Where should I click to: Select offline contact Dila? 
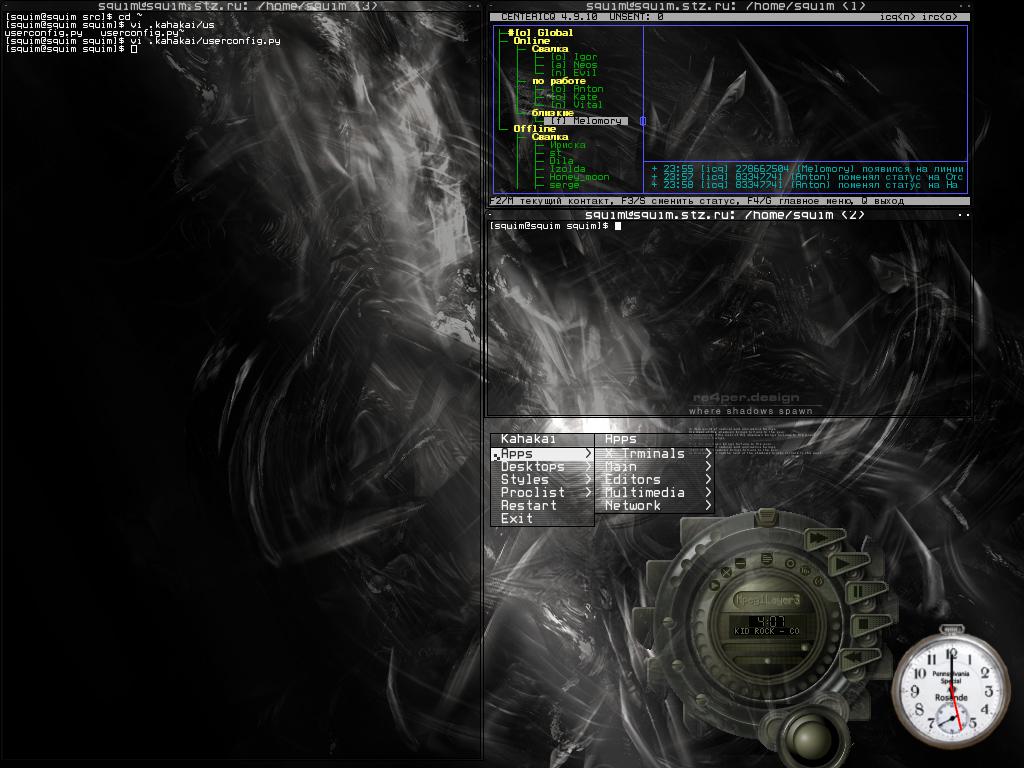point(562,161)
